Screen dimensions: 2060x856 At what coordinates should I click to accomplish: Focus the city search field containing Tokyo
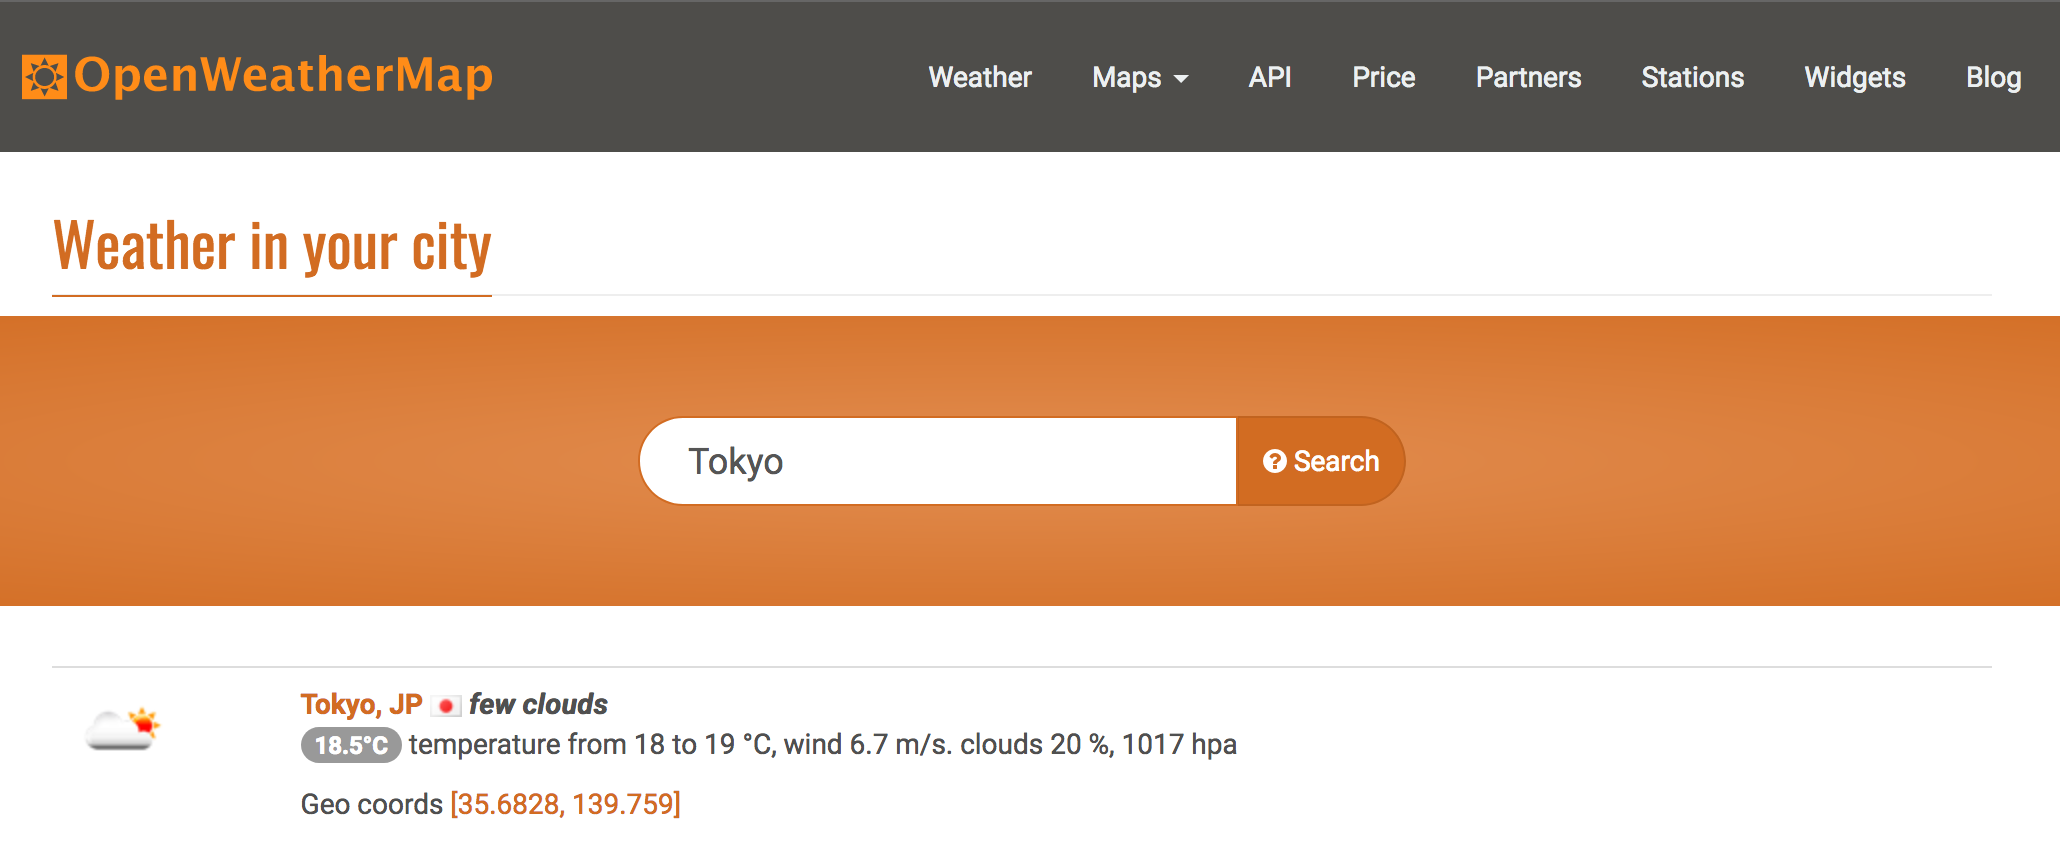(938, 461)
